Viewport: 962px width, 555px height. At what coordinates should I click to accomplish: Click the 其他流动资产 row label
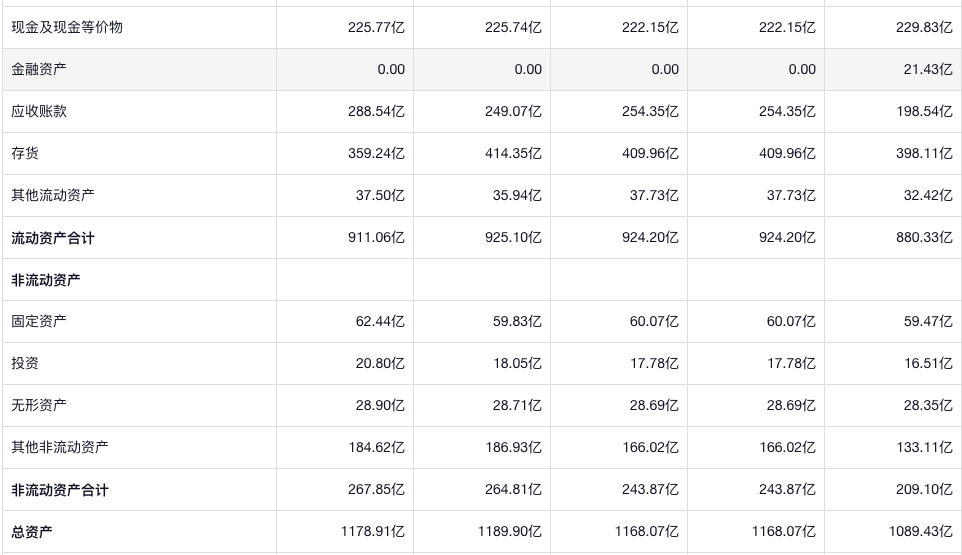[x=53, y=196]
